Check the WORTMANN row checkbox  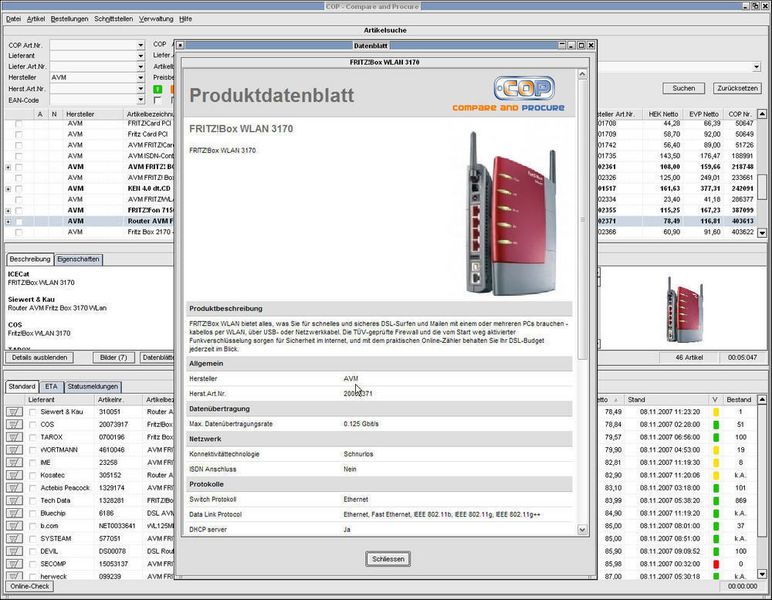32,450
